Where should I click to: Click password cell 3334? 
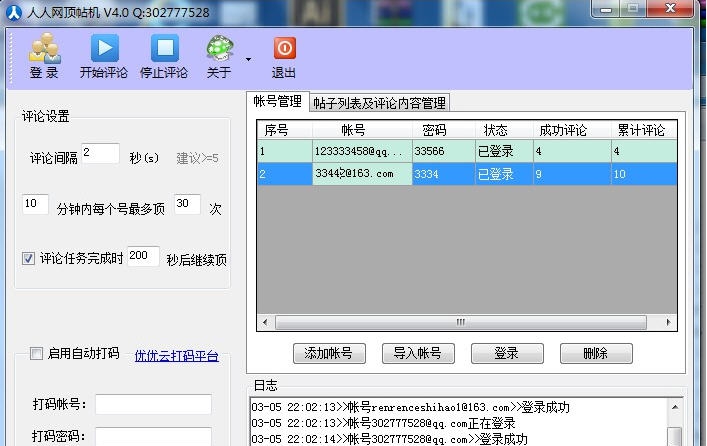pos(443,174)
